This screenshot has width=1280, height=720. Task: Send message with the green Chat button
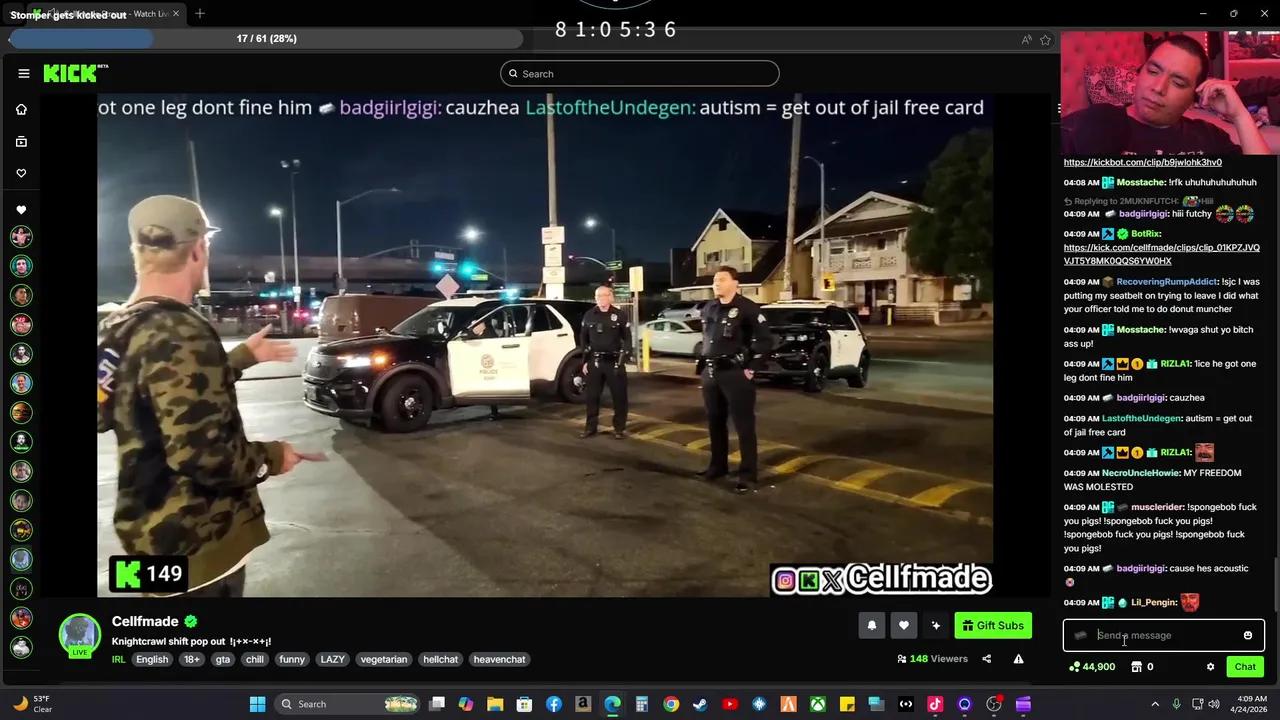tap(1245, 667)
